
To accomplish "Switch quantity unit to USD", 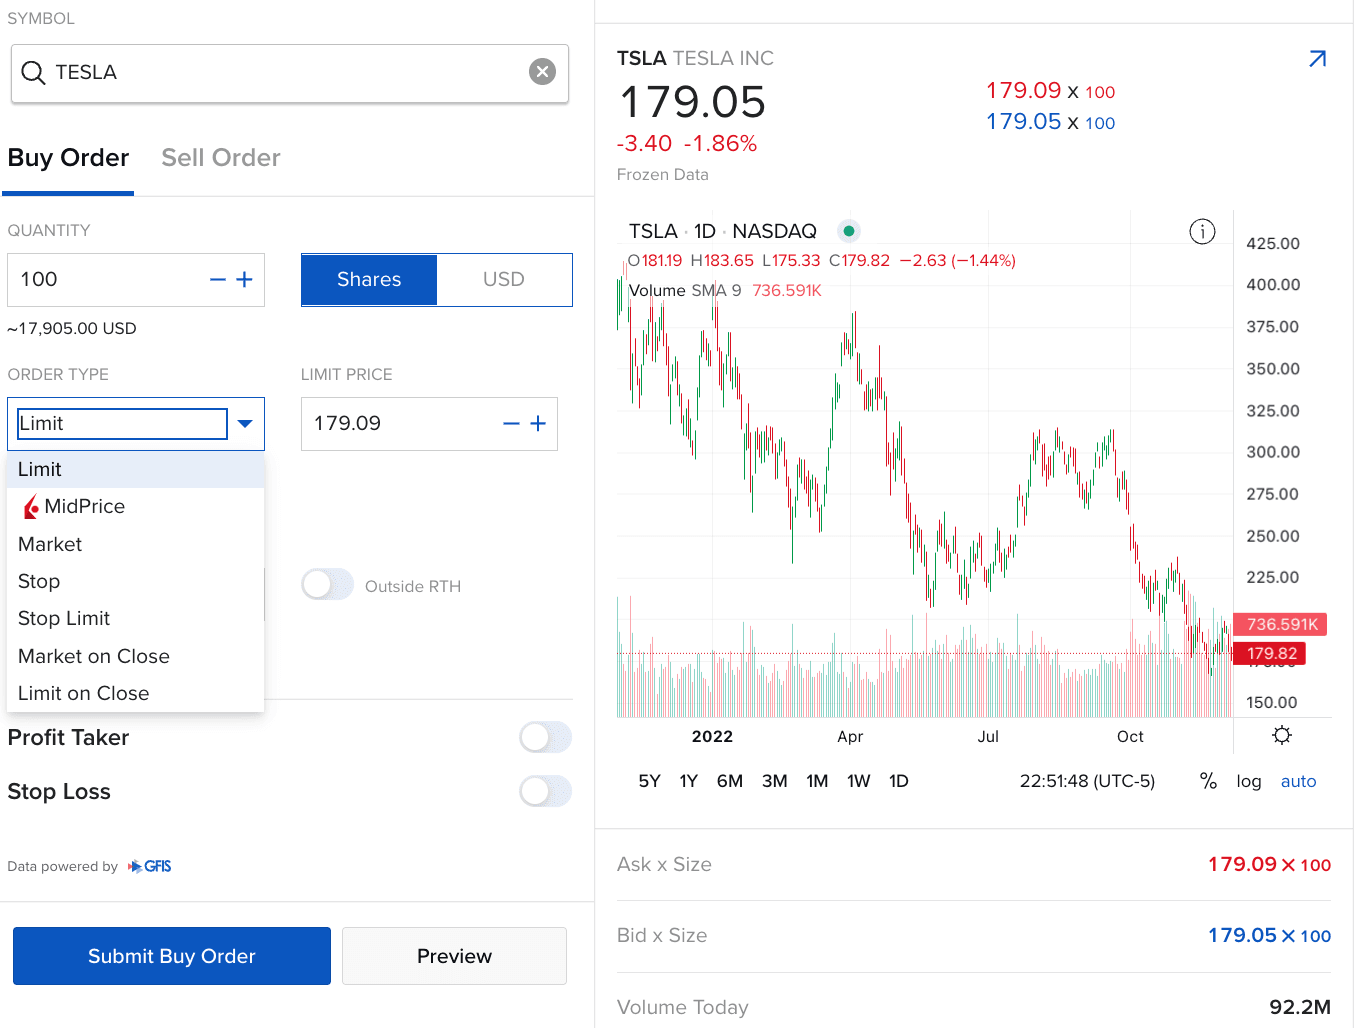I will click(503, 280).
